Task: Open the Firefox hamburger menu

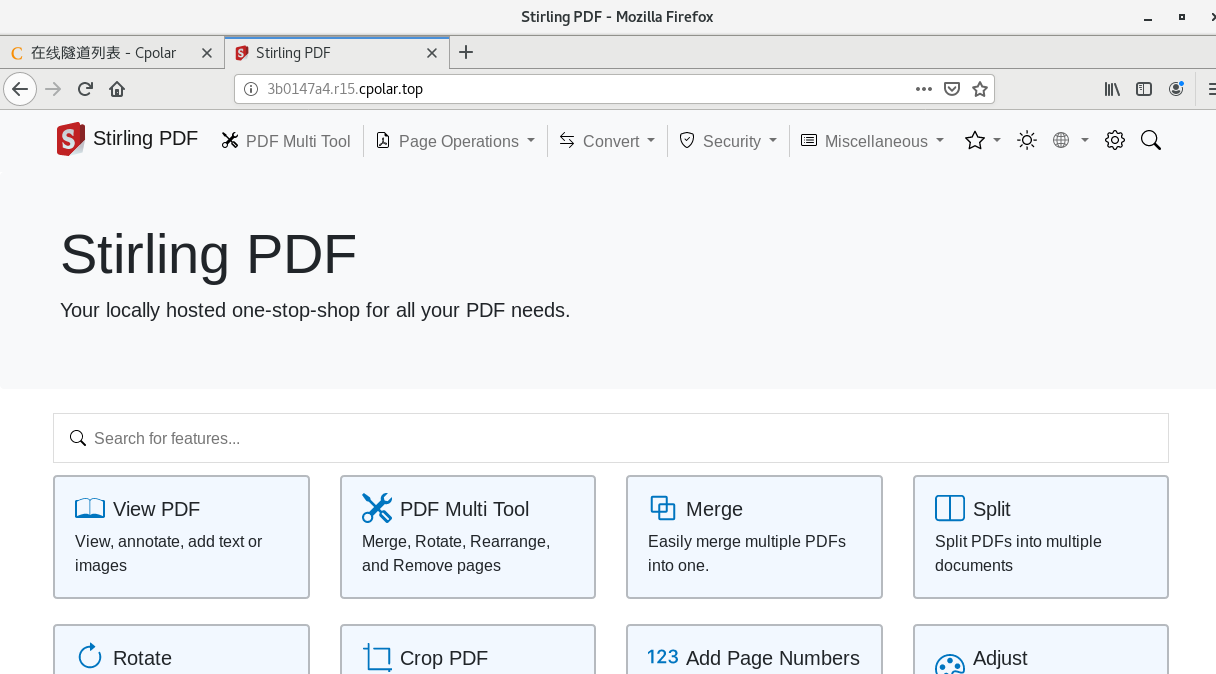Action: 1212,89
